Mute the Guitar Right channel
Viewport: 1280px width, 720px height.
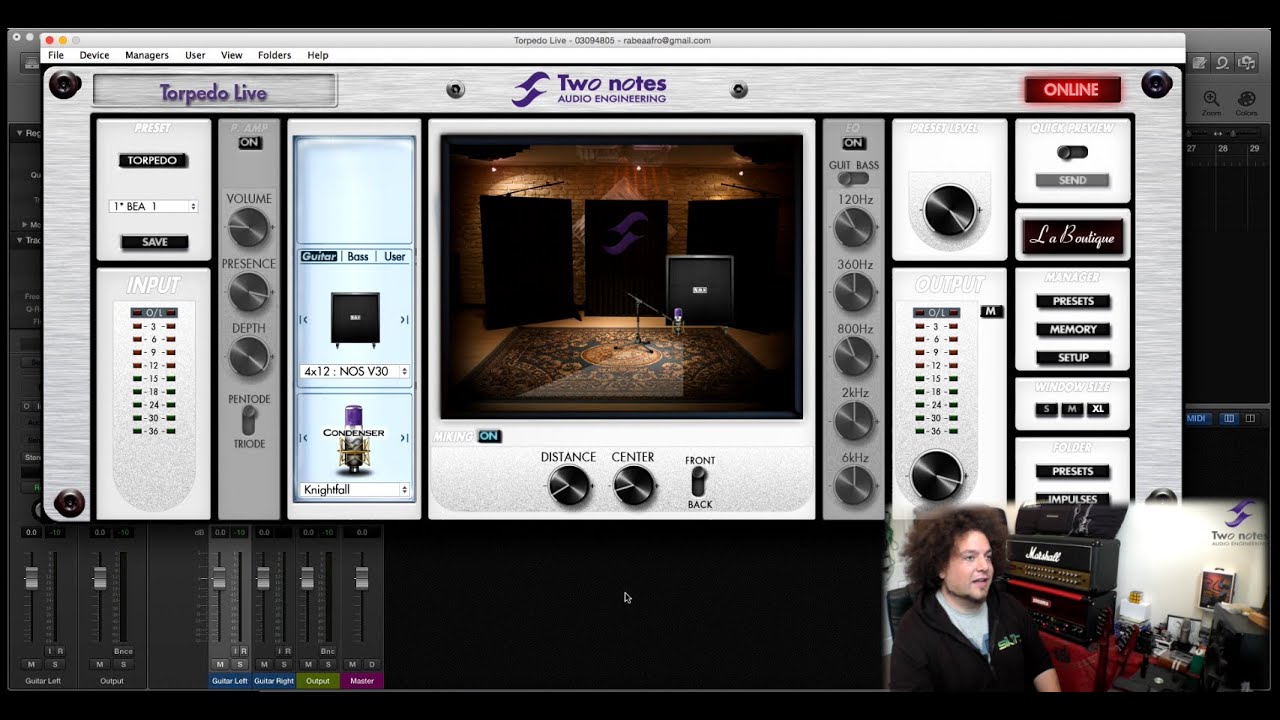coord(264,664)
